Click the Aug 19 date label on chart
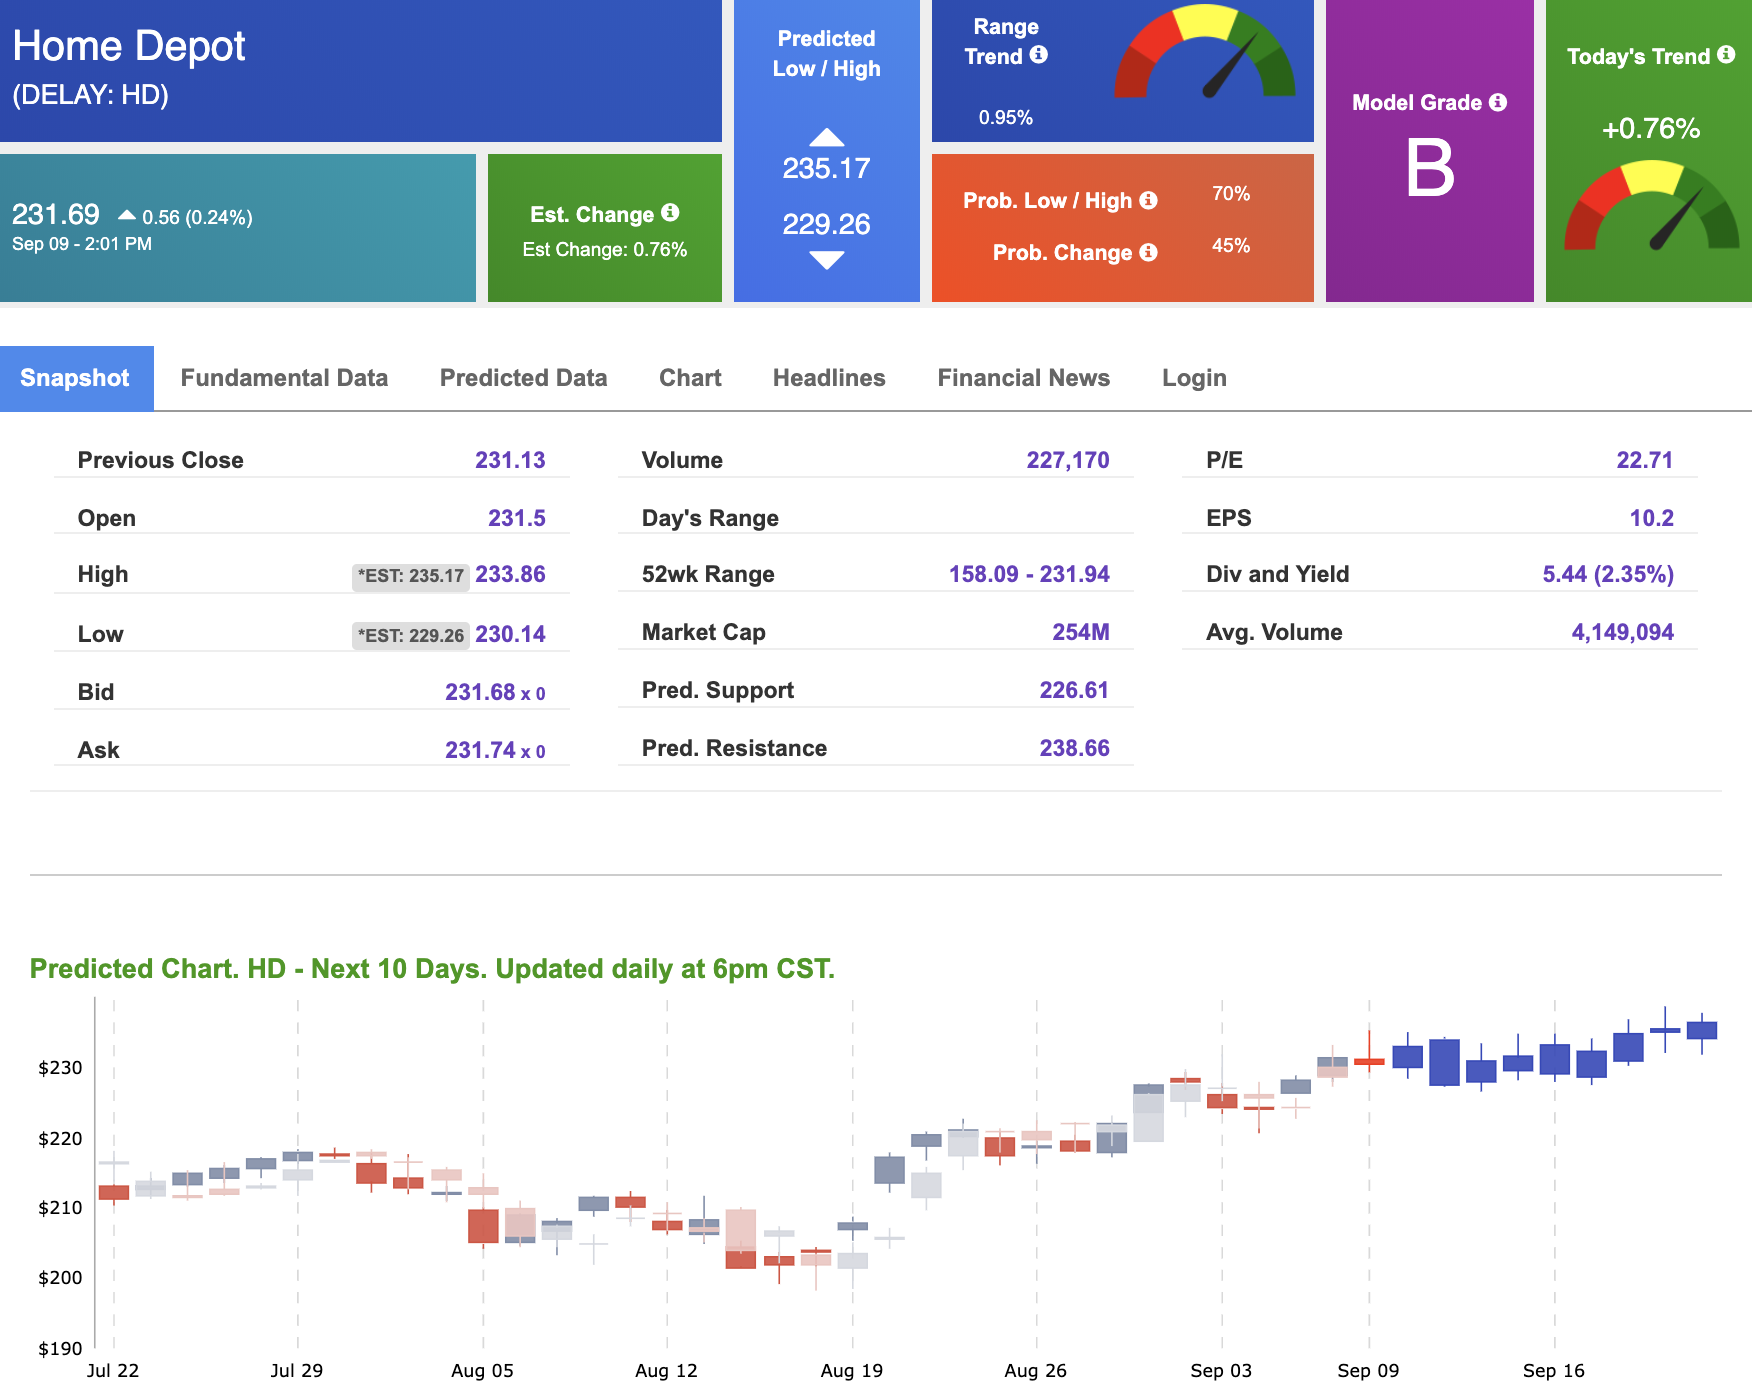Screen dimensions: 1752x1400 point(851,1370)
